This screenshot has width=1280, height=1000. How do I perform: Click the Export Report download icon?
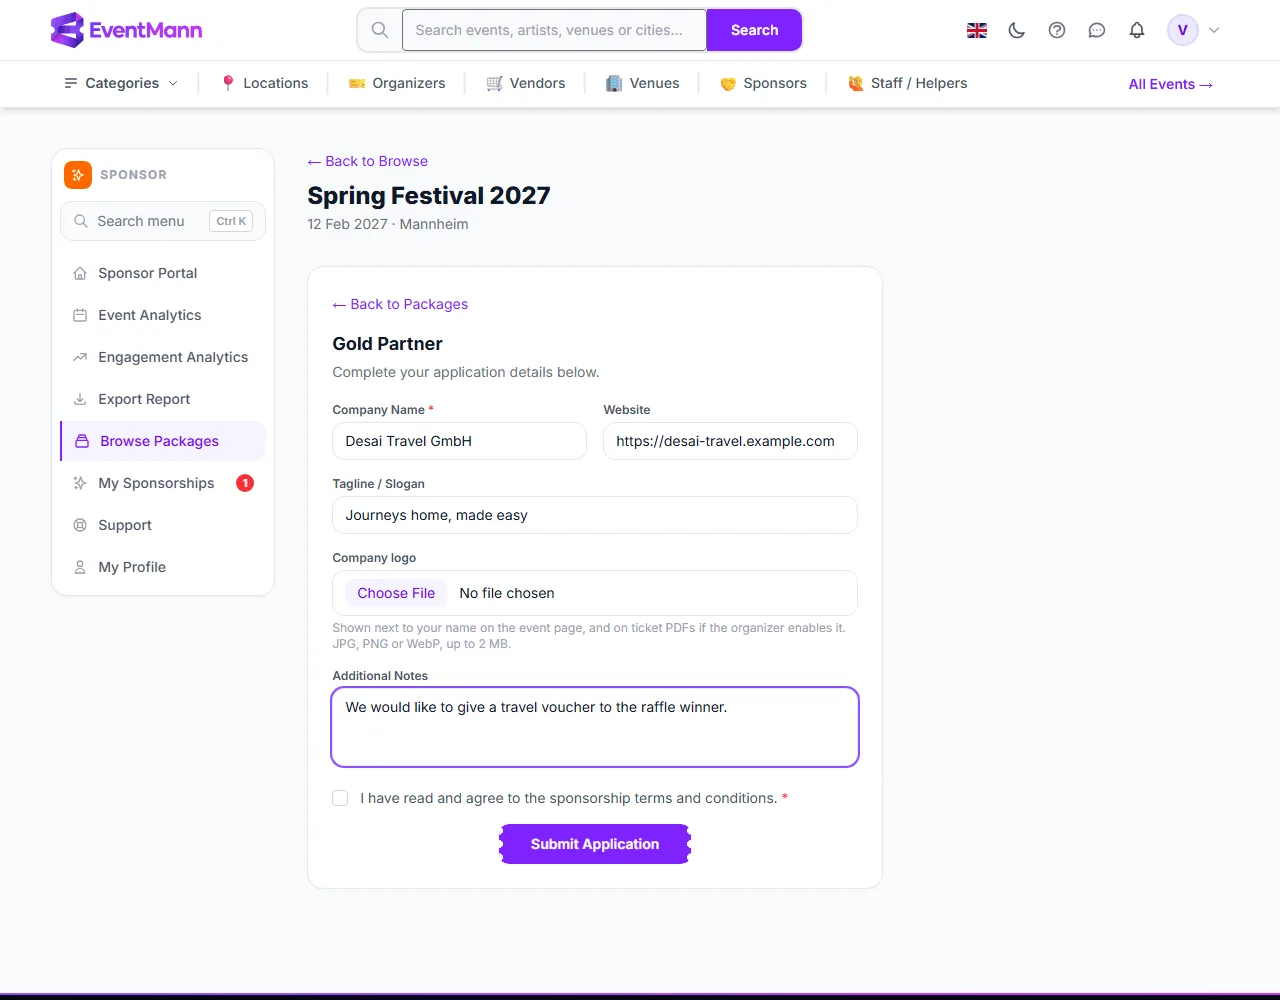pyautogui.click(x=80, y=399)
